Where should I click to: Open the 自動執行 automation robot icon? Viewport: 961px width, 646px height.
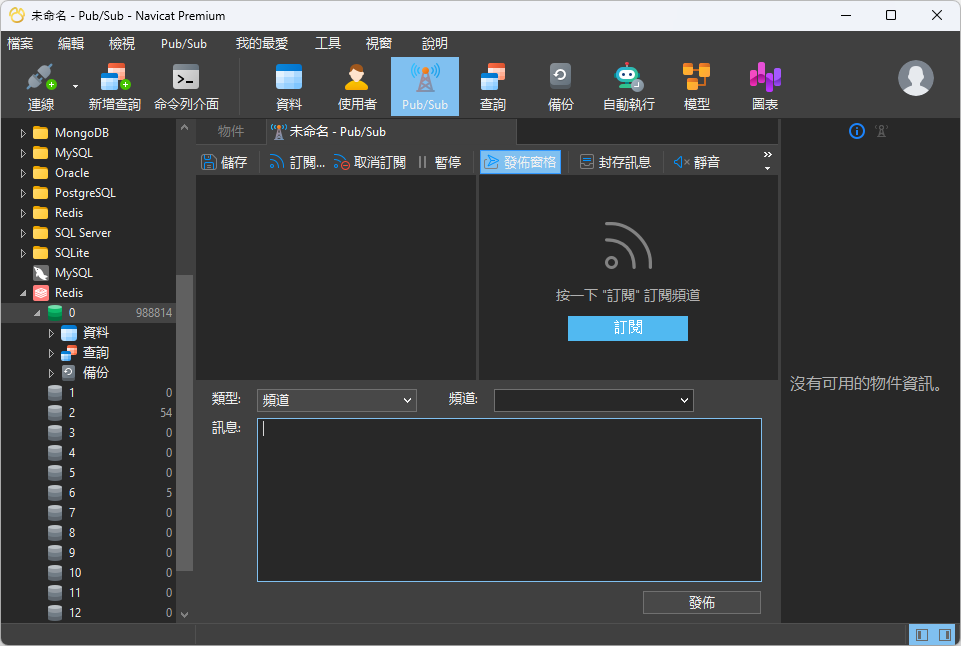tap(628, 86)
